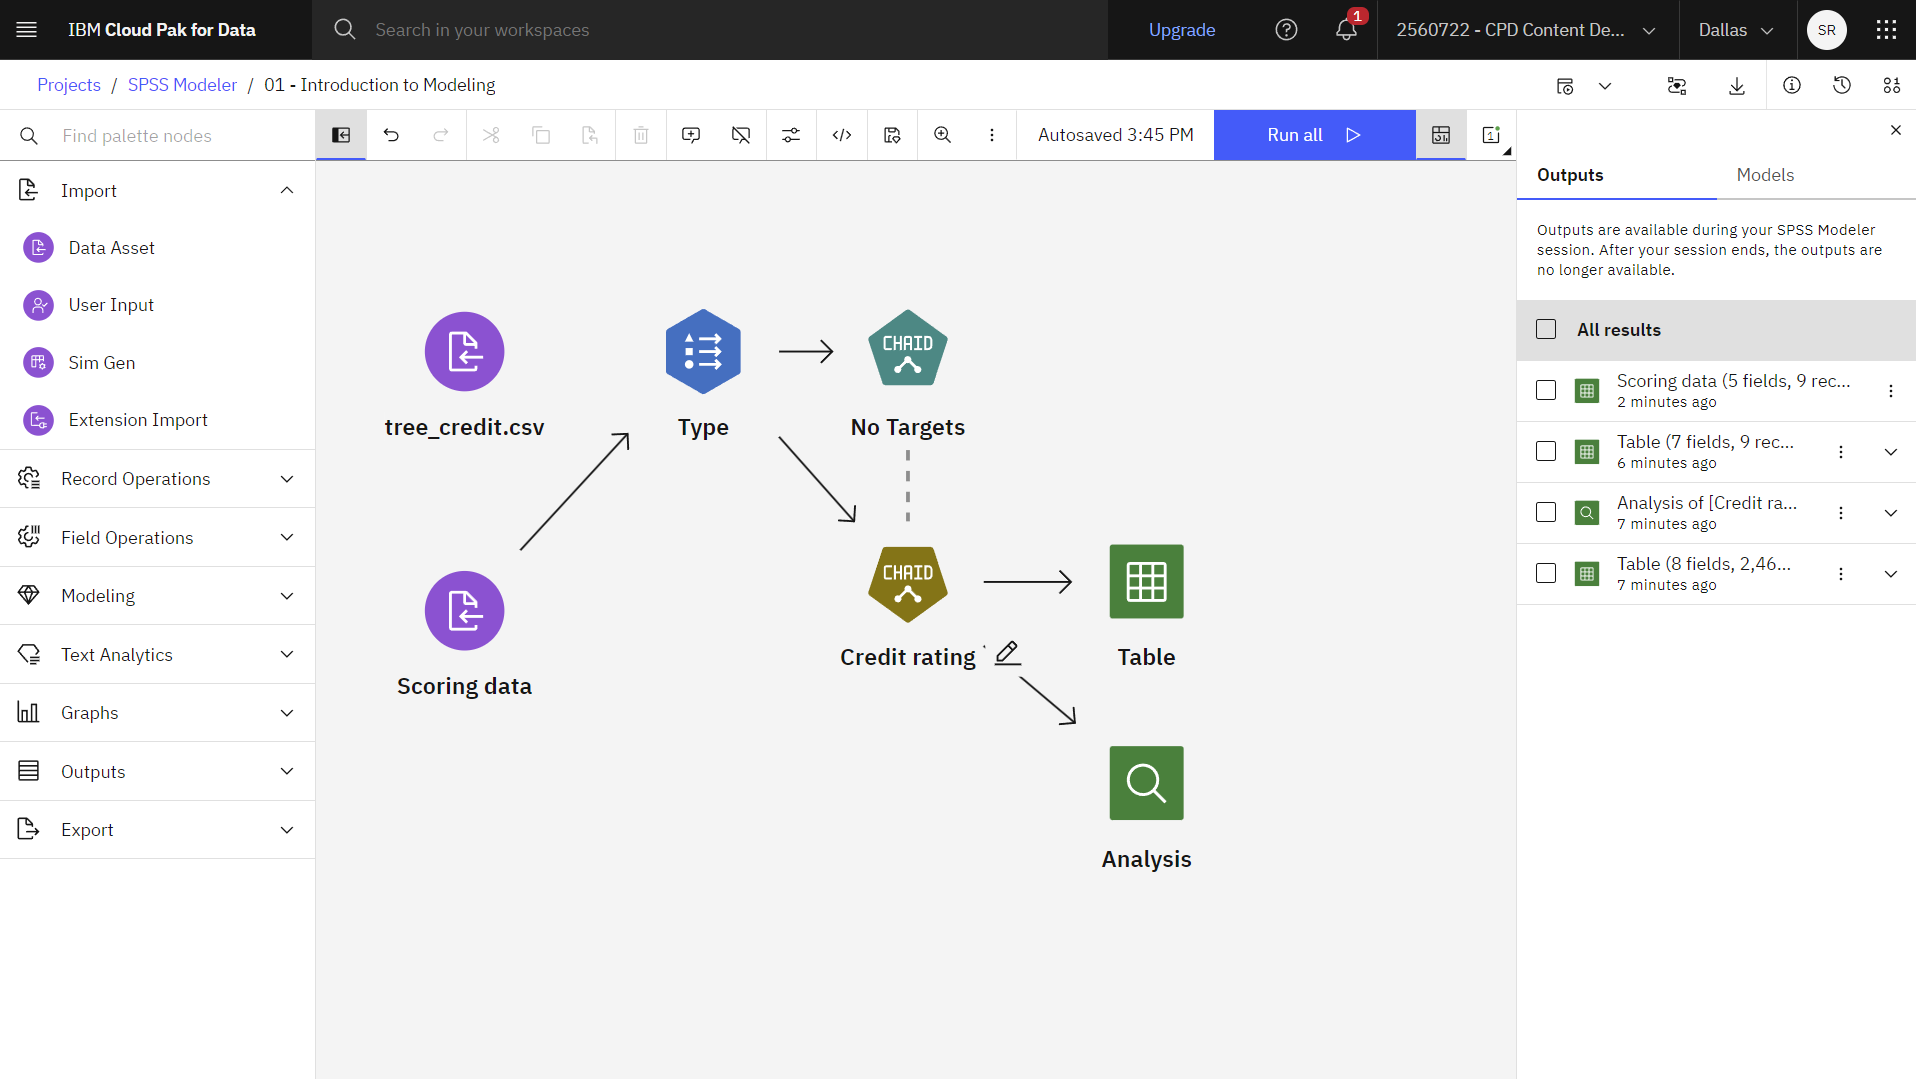The width and height of the screenshot is (1916, 1079).
Task: Toggle the palette panel icon in the toolbar
Action: [x=341, y=135]
